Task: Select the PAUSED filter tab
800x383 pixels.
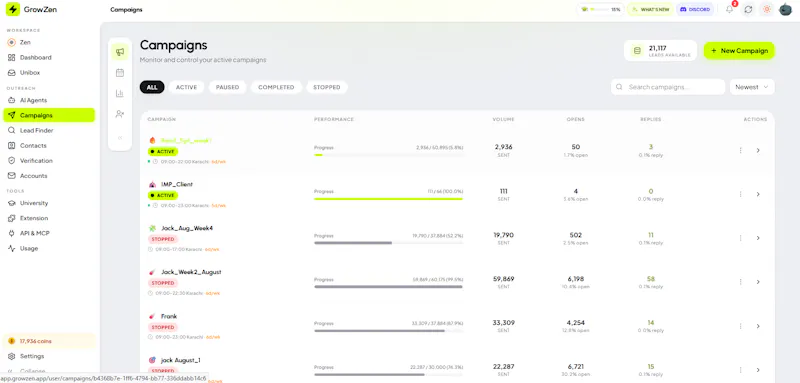Action: click(x=228, y=87)
